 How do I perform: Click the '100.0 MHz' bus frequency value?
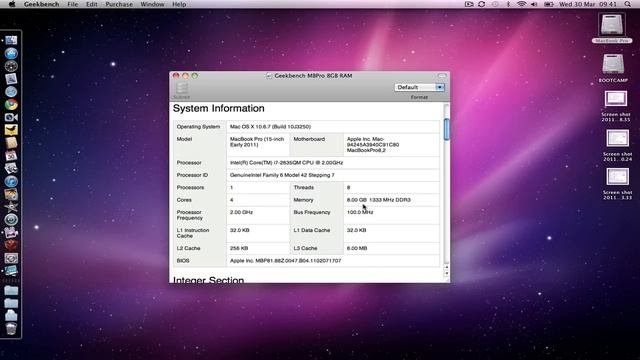click(360, 212)
